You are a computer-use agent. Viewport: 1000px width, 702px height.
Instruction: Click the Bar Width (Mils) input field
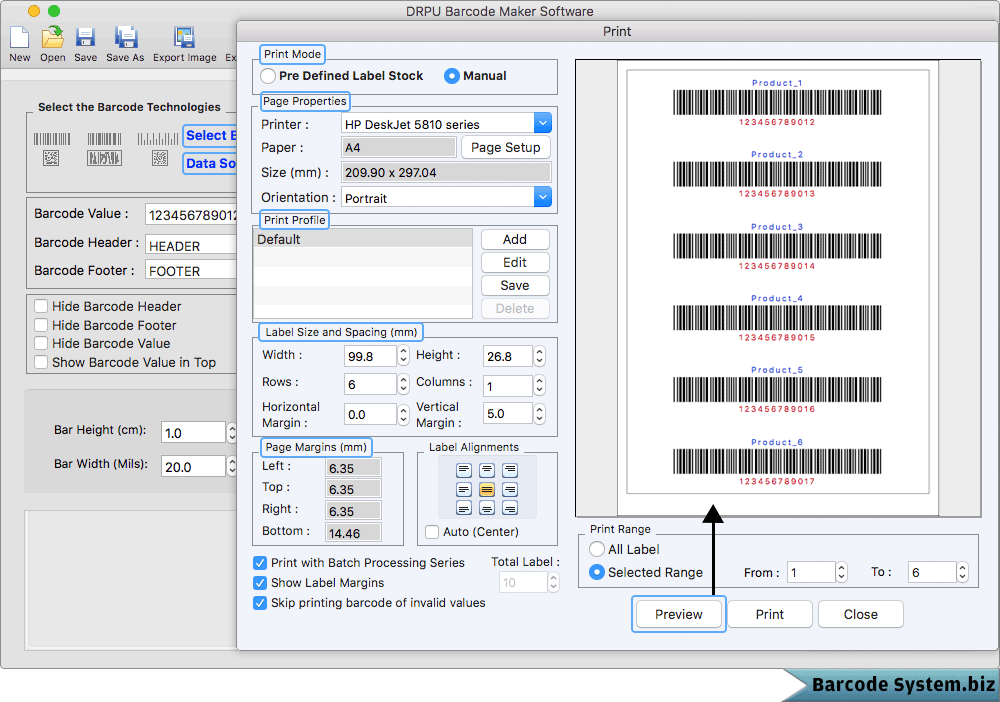tap(193, 466)
